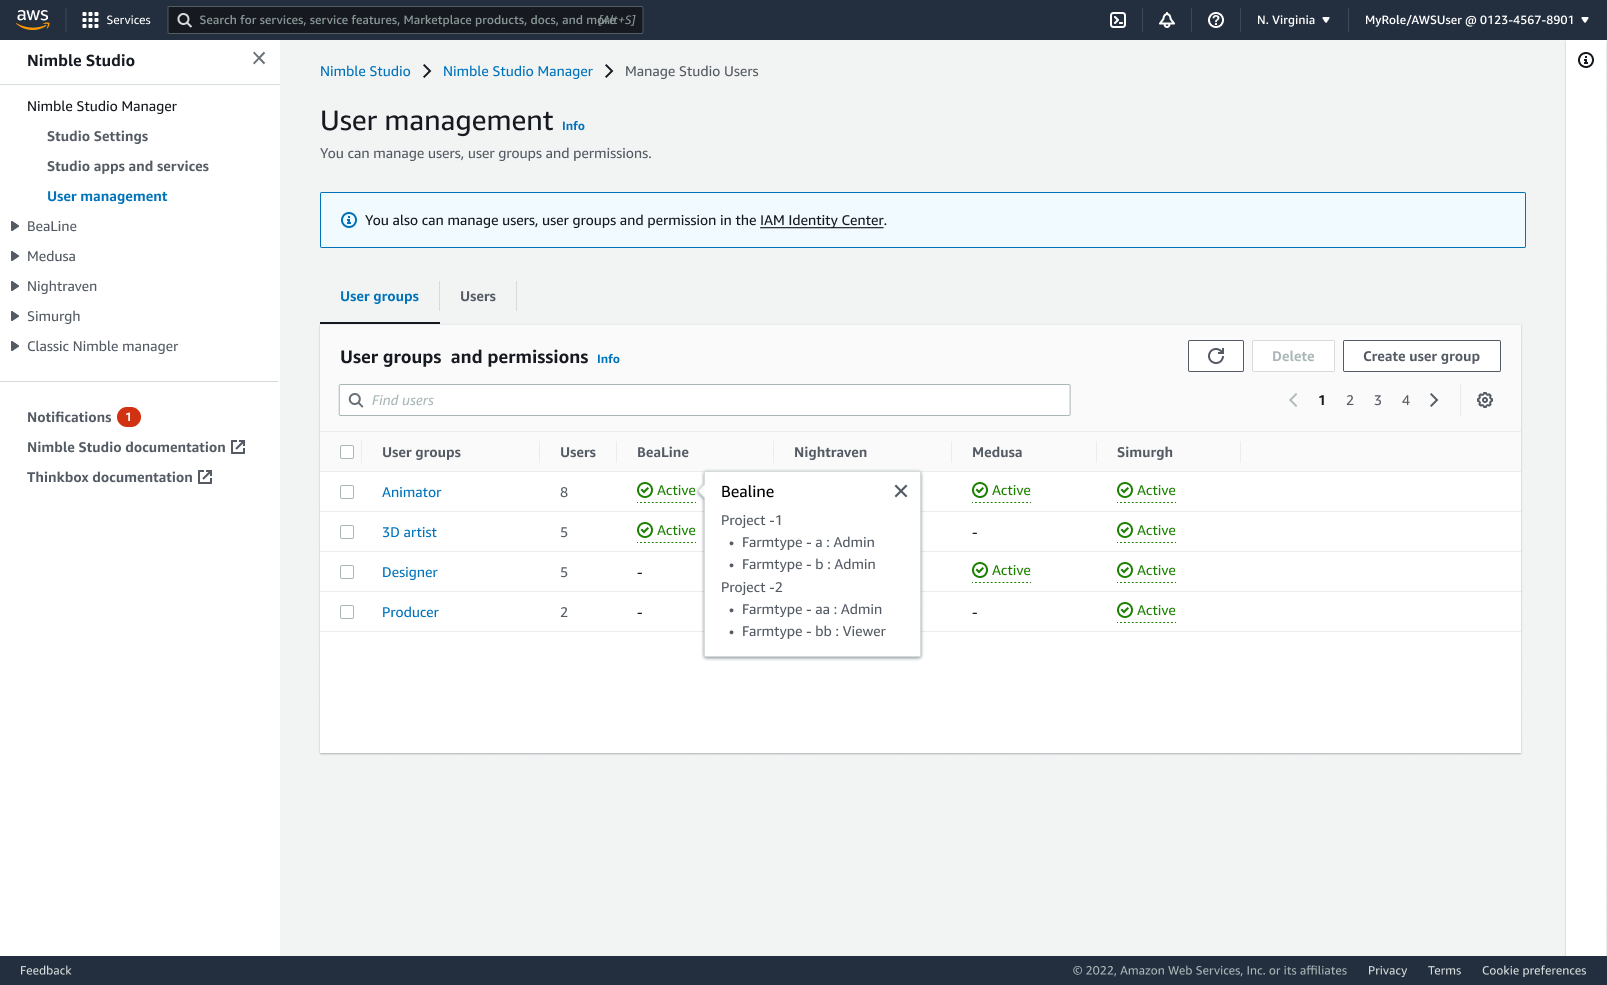The width and height of the screenshot is (1607, 985).
Task: Open the N. Virginia region dropdown
Action: click(x=1293, y=20)
